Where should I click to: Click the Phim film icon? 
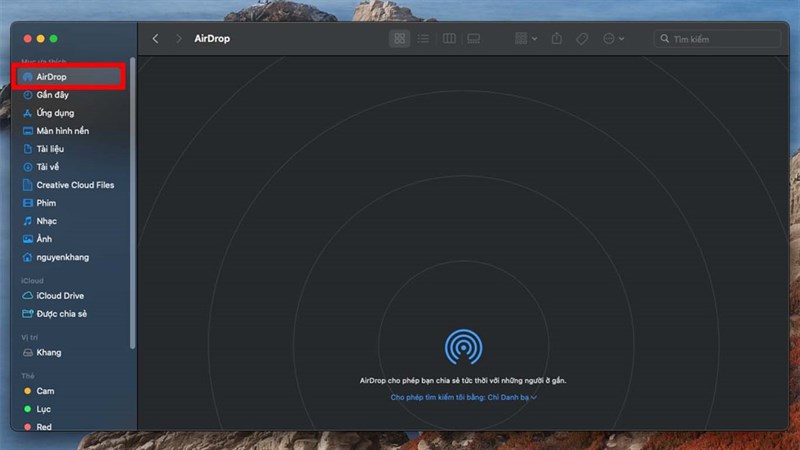(28, 203)
